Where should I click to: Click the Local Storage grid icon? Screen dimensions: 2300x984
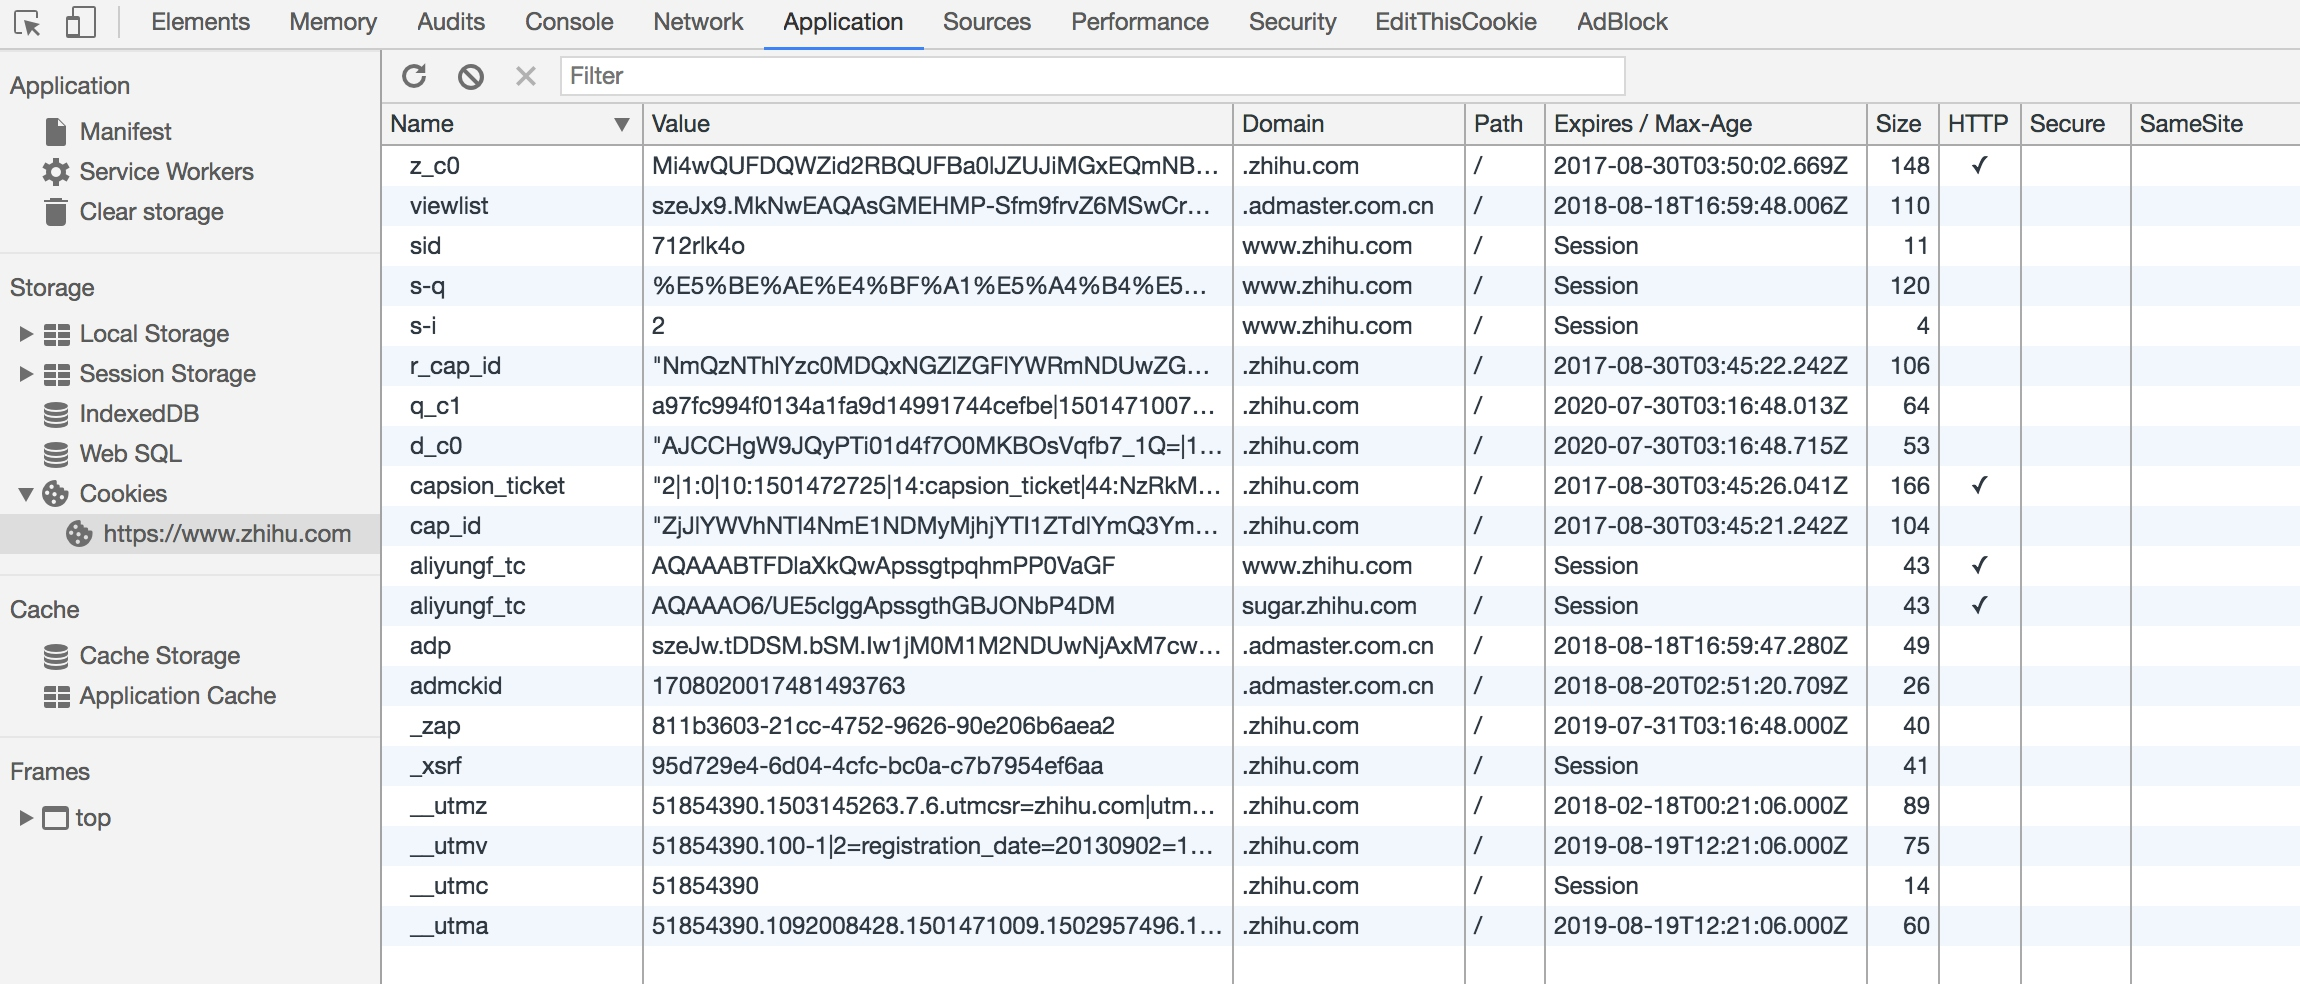tap(57, 334)
